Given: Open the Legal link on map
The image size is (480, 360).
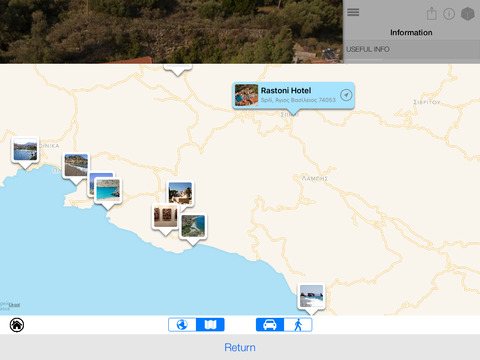Looking at the screenshot, I should [x=14, y=305].
